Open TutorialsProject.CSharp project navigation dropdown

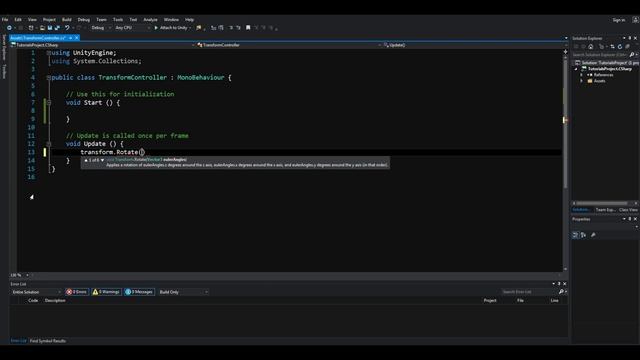[102, 45]
